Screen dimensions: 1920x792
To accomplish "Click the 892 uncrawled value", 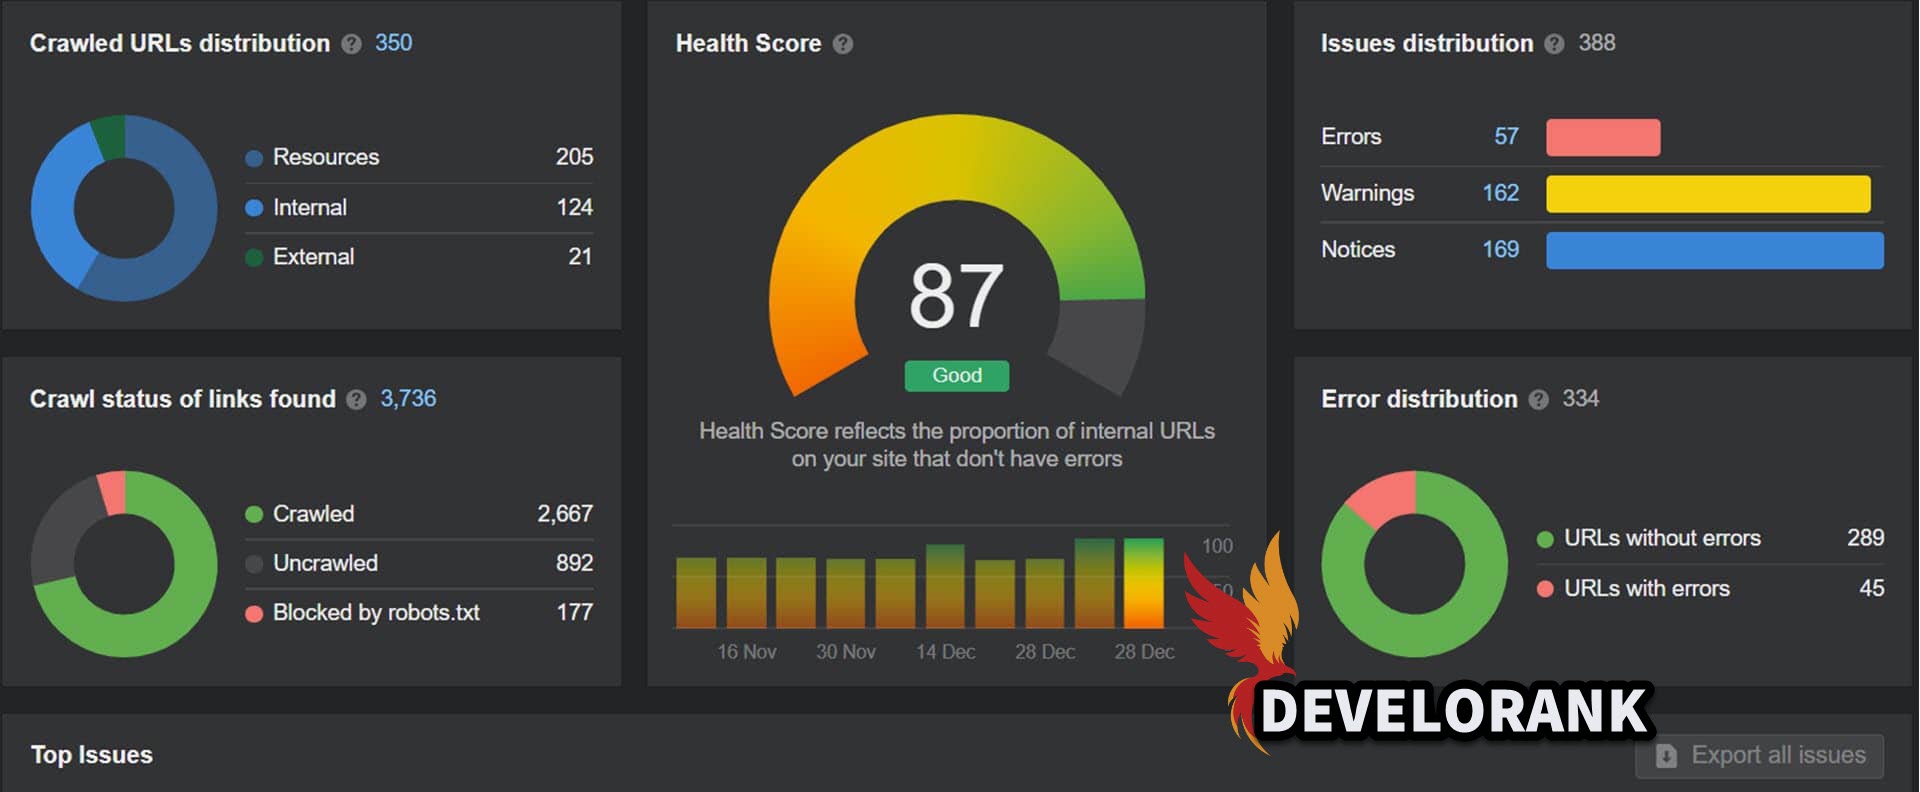I will point(575,563).
